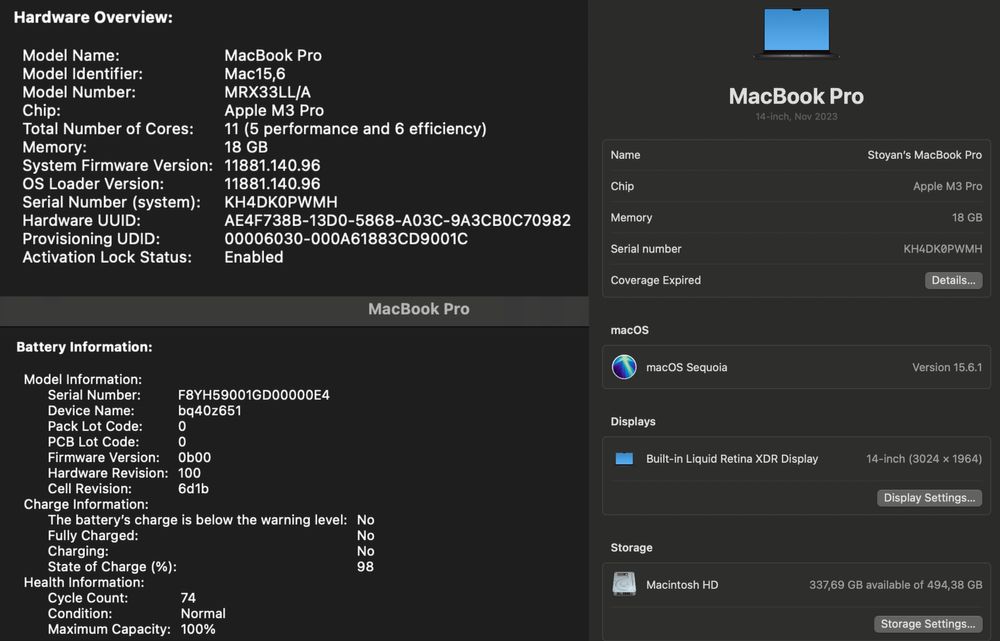Click Hardware Revision value '100'
Screen dimensions: 1000x641
point(189,473)
